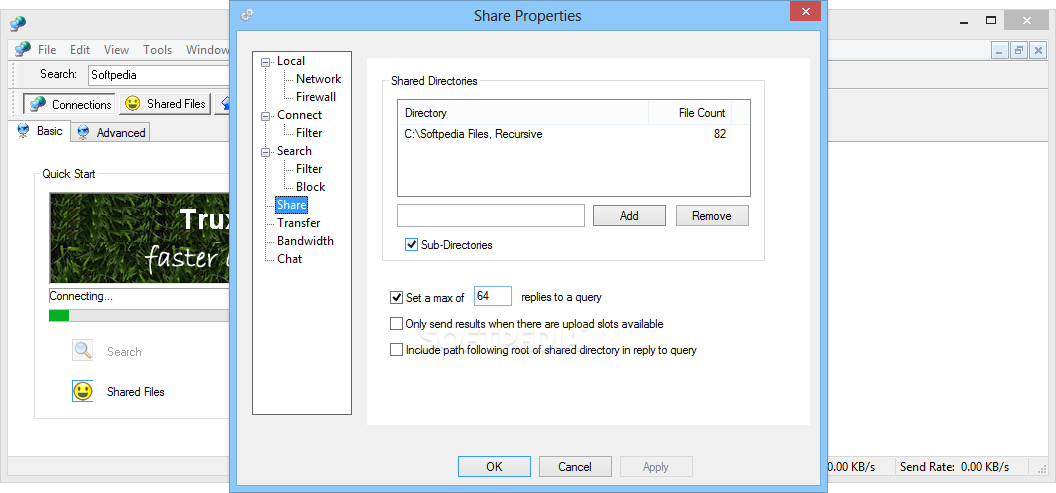Enable Include path following root checkbox
This screenshot has width=1056, height=493.
397,350
